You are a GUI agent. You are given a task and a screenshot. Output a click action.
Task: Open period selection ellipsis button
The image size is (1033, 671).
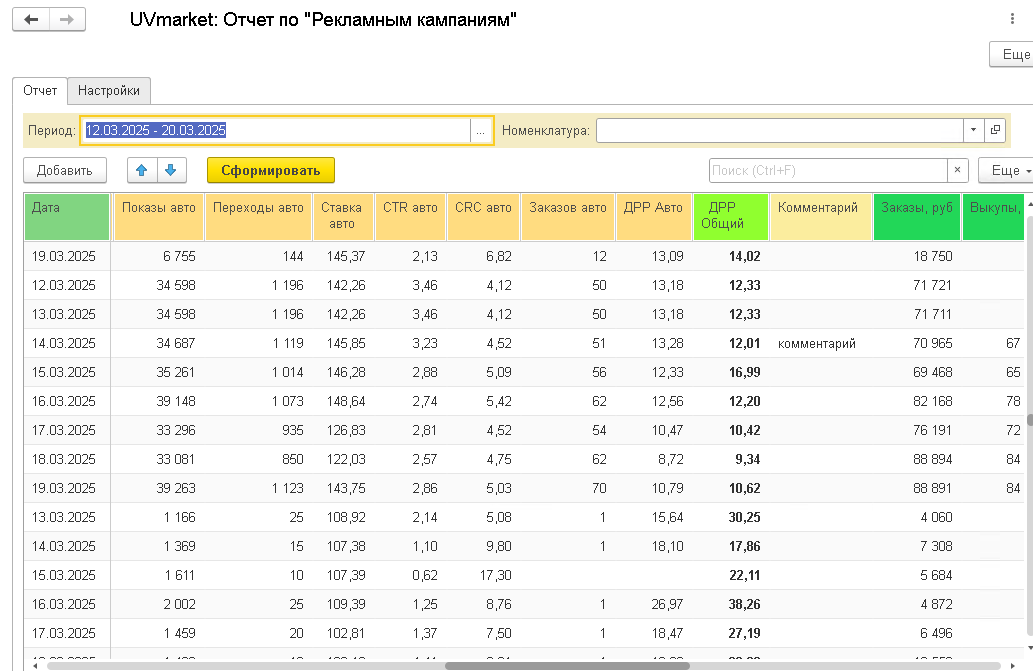pyautogui.click(x=481, y=130)
